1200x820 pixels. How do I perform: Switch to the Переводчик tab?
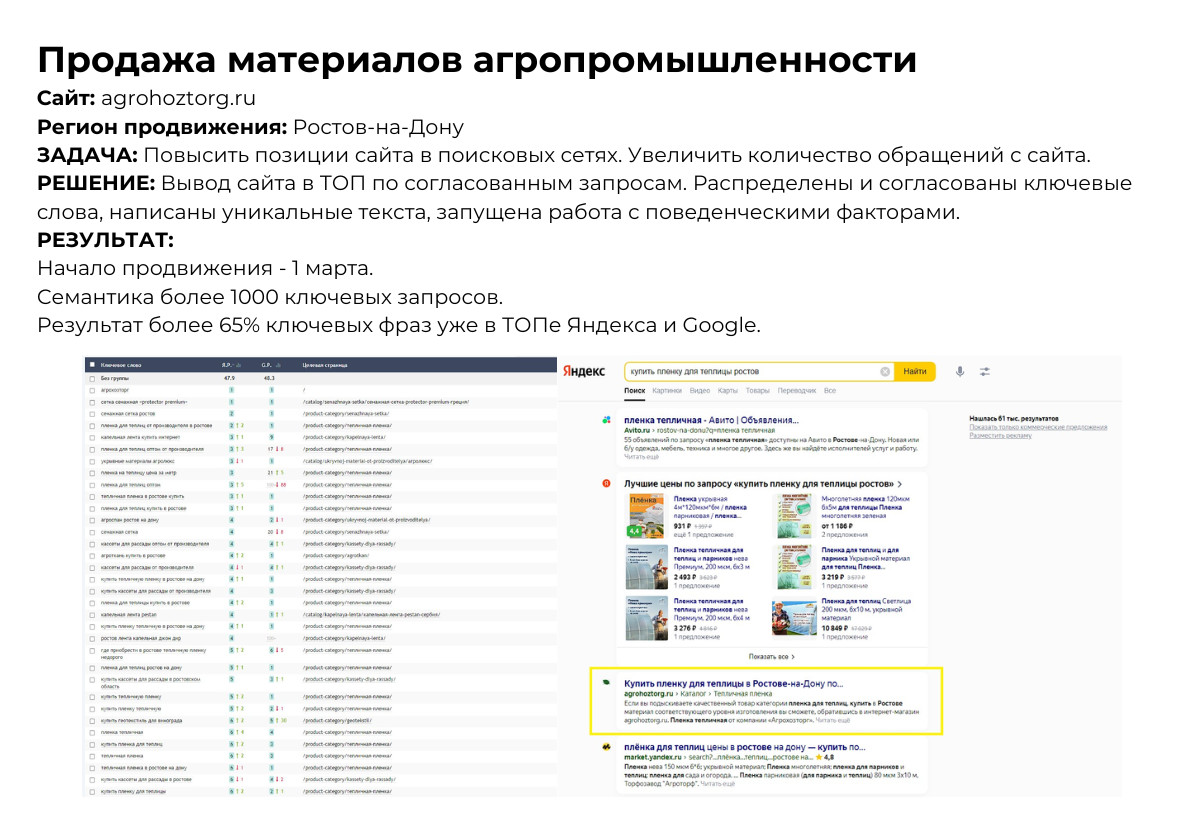[797, 391]
